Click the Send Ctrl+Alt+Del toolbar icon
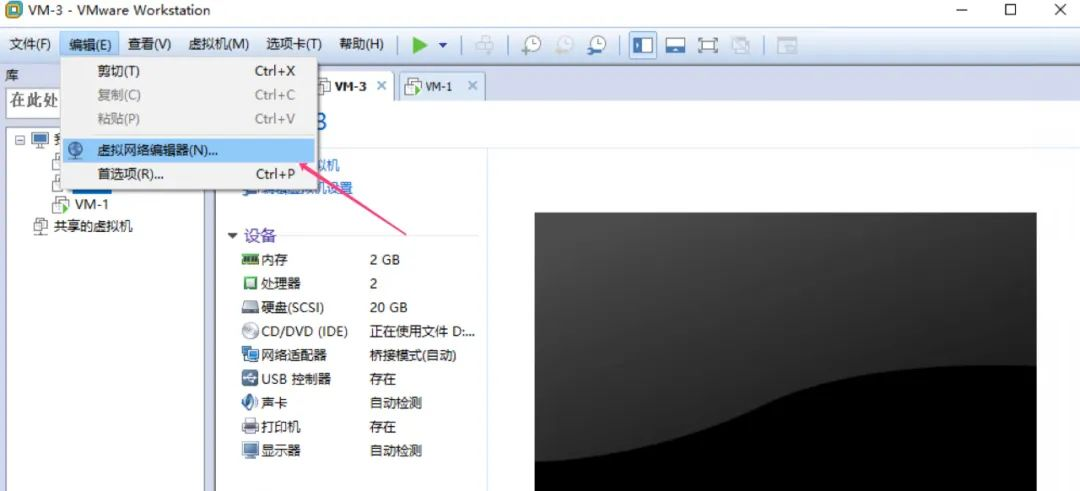 tap(485, 45)
